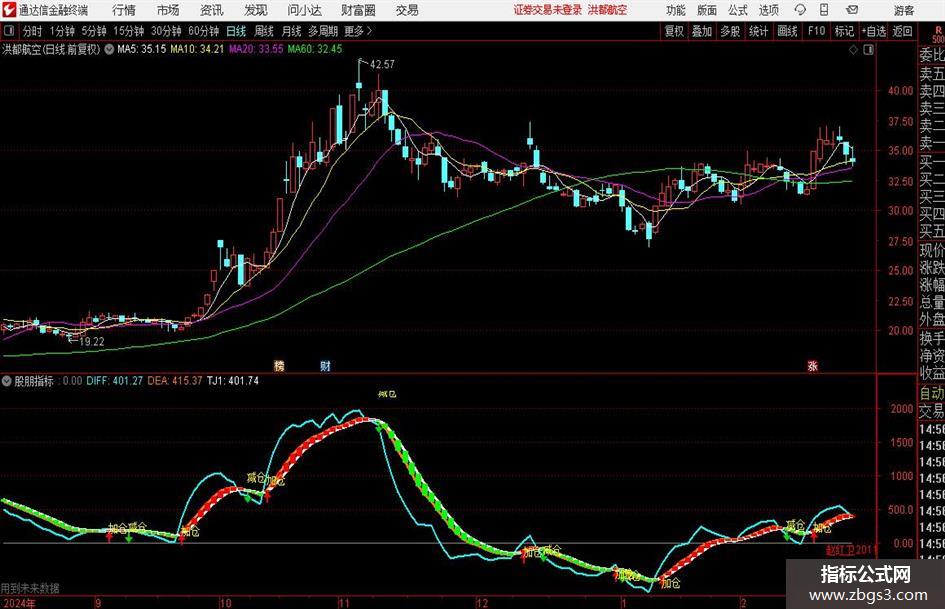Click the 42.57 high price label
The width and height of the screenshot is (945, 609).
click(x=382, y=65)
